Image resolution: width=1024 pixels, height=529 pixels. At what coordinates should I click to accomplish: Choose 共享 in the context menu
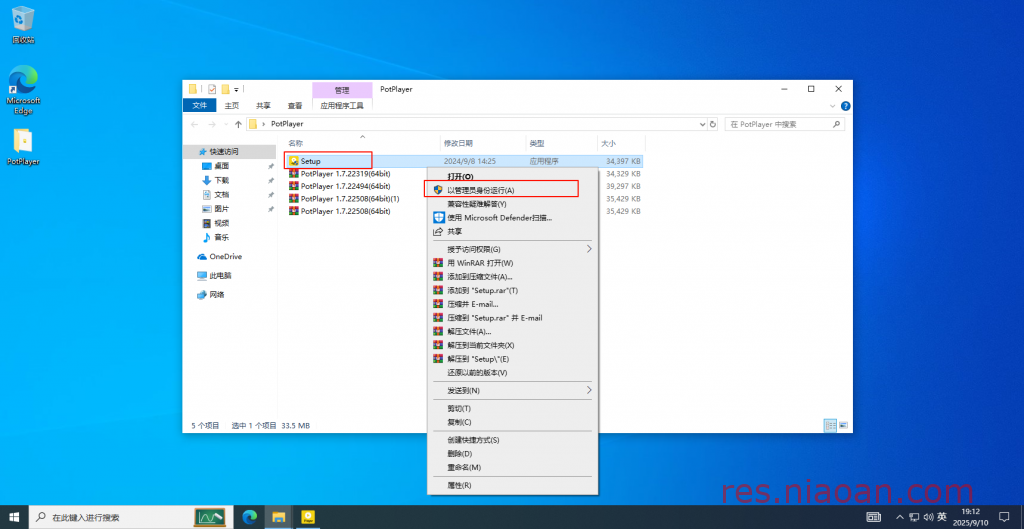point(513,231)
